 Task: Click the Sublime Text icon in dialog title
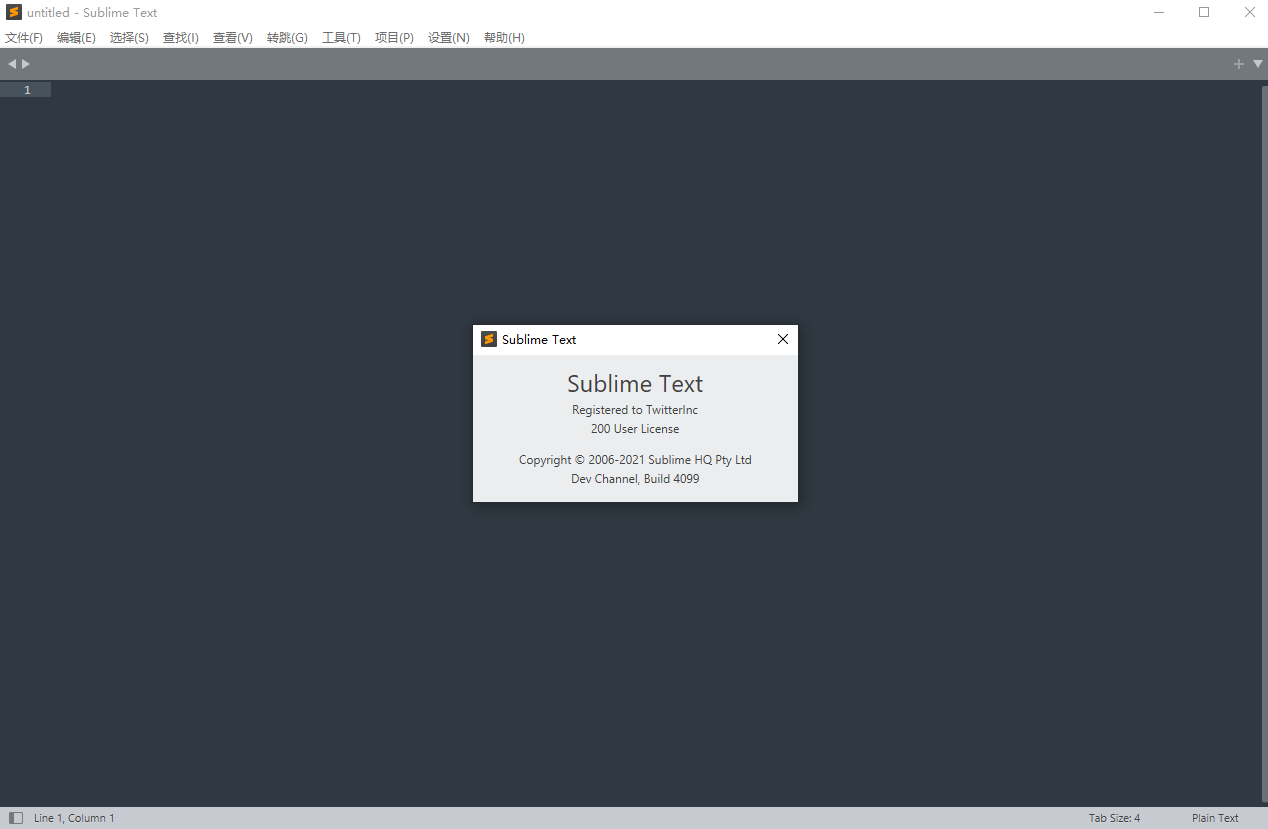coord(489,339)
